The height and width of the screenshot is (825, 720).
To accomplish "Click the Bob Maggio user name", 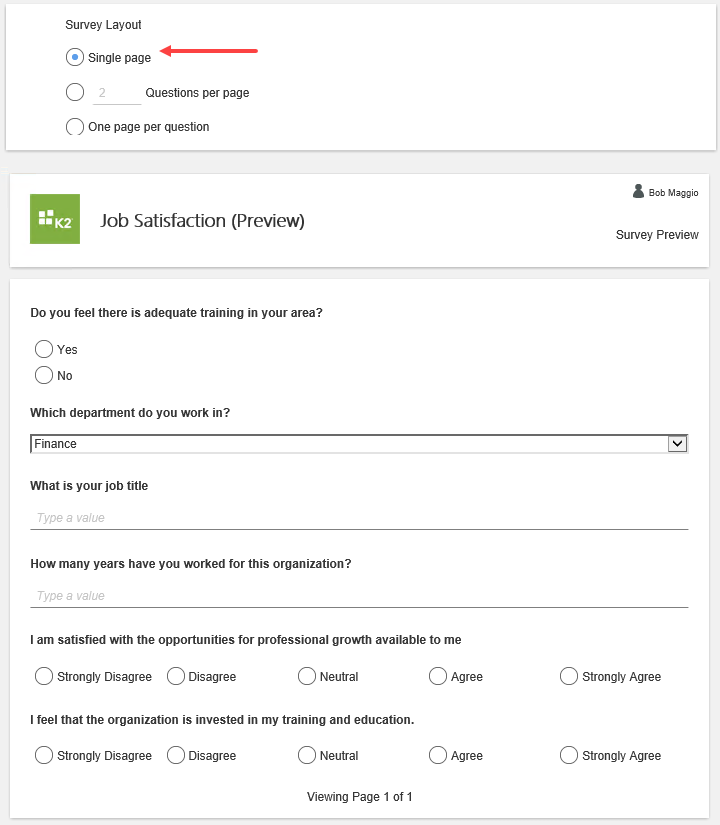I will 673,193.
